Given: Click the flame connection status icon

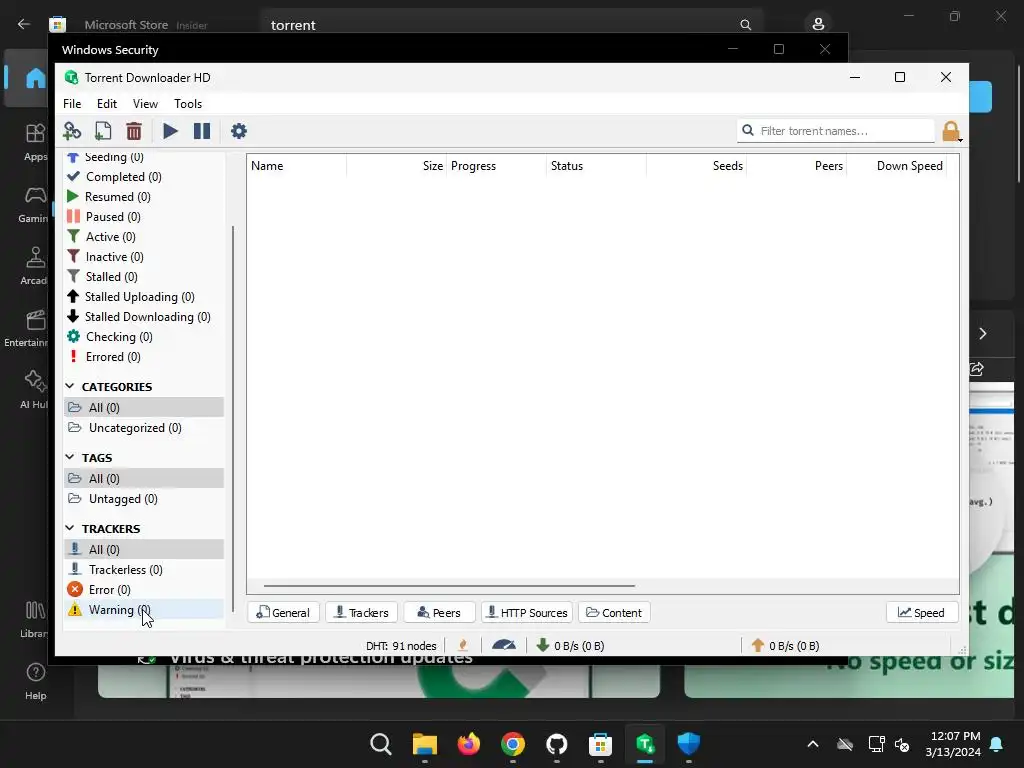Looking at the screenshot, I should point(463,646).
